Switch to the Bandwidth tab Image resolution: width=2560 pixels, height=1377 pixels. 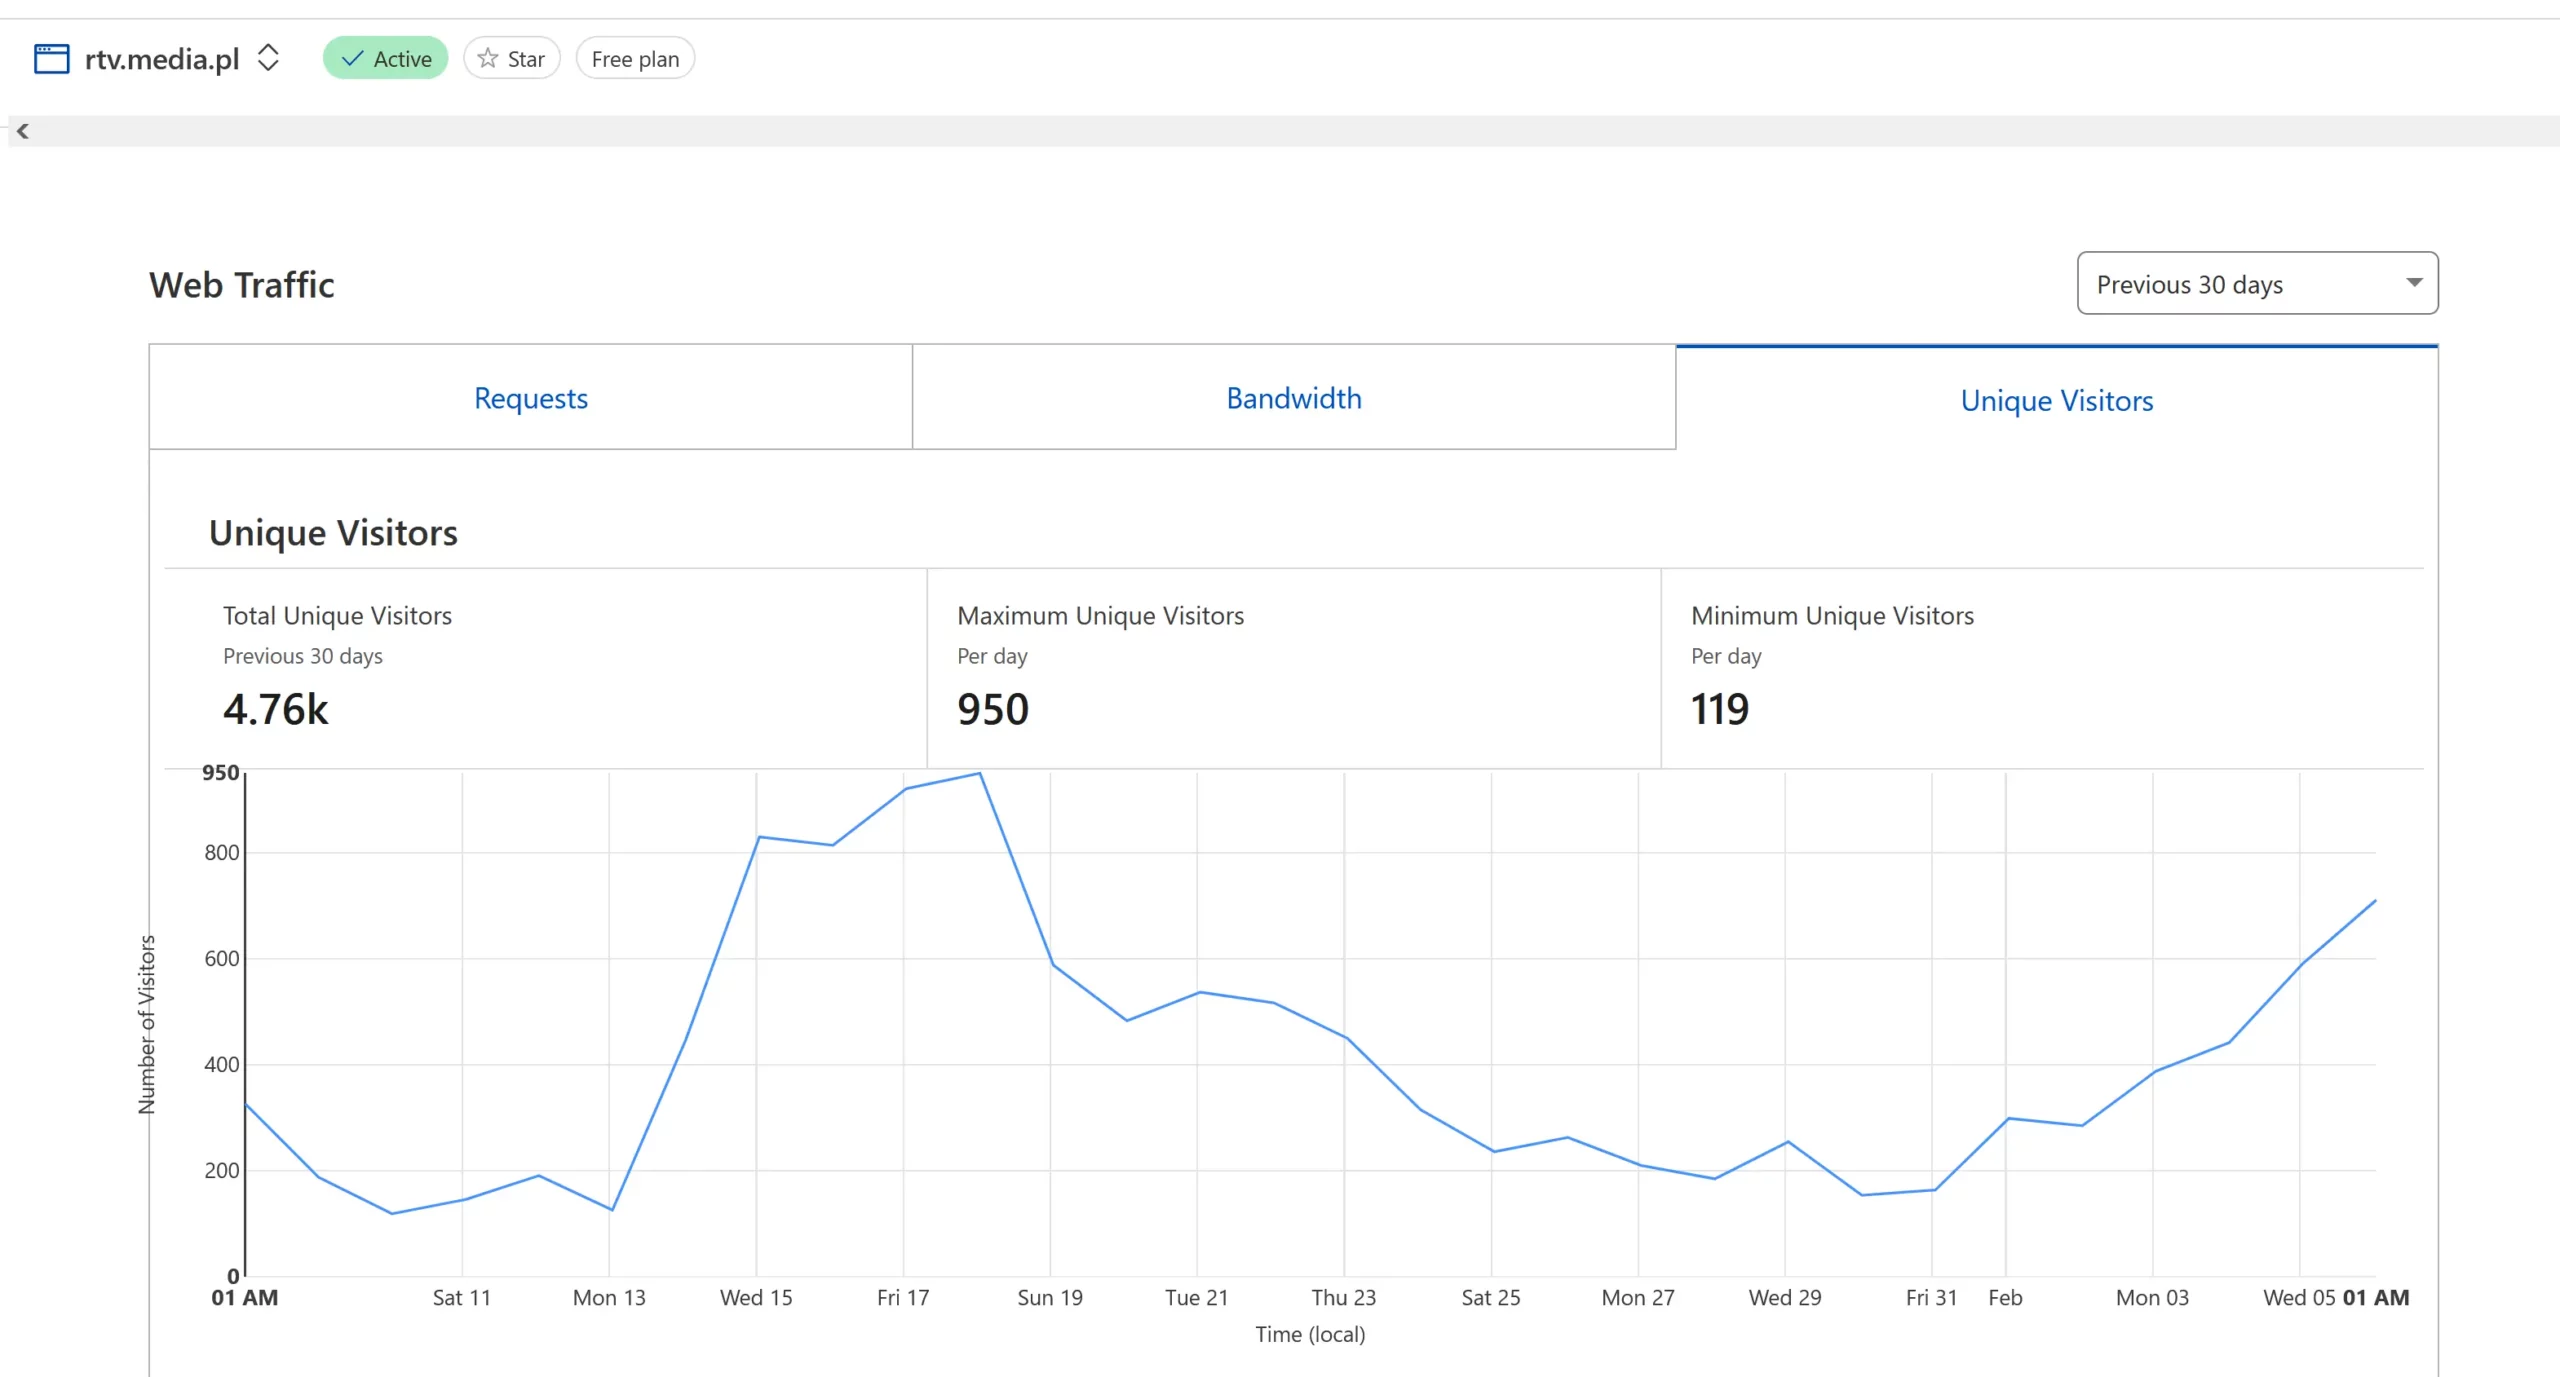[x=1293, y=398]
